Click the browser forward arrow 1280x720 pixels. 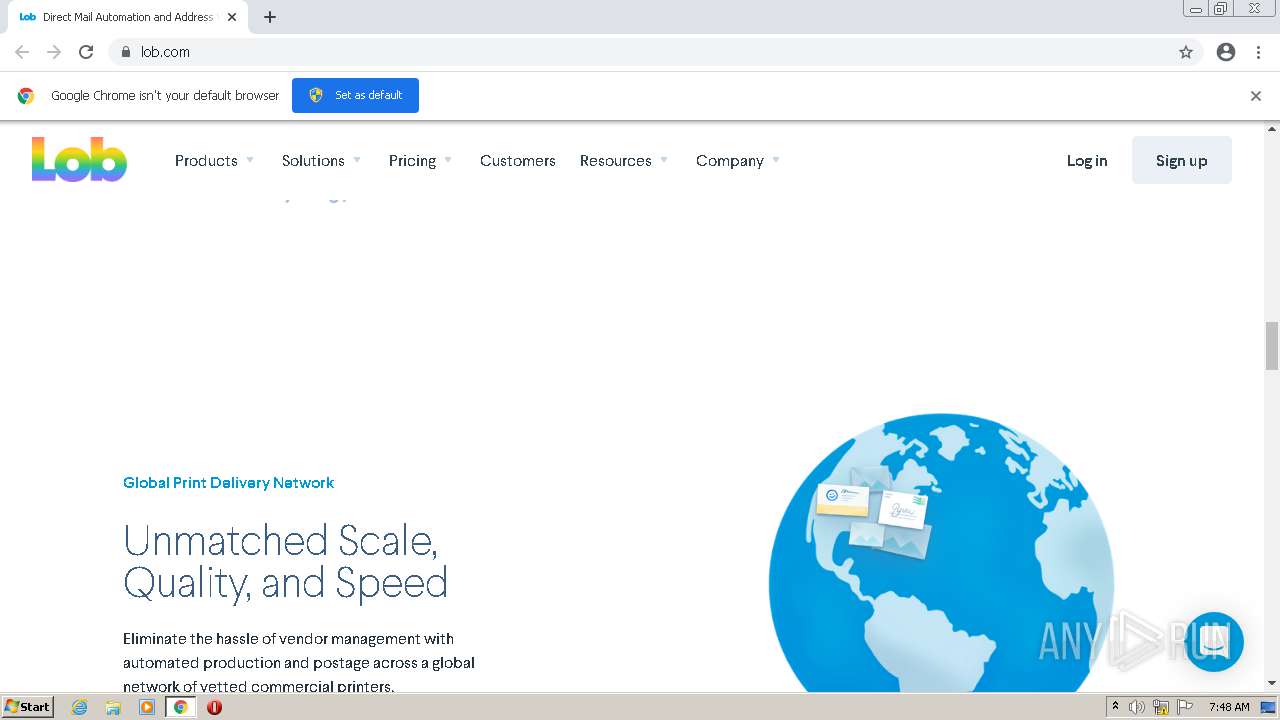[54, 52]
